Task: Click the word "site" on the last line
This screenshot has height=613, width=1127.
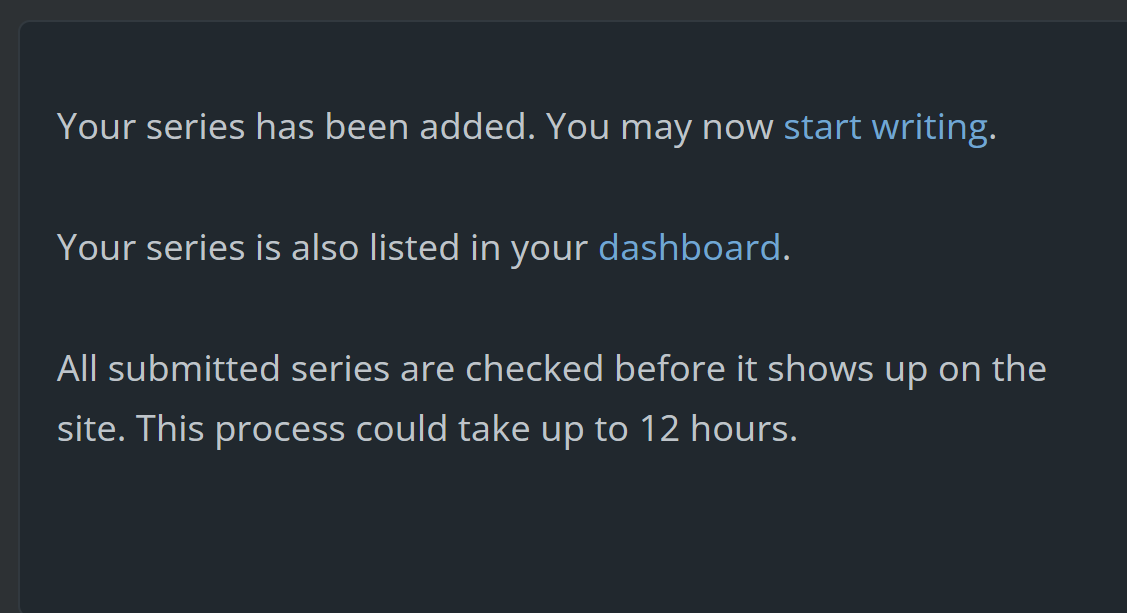Action: point(89,429)
